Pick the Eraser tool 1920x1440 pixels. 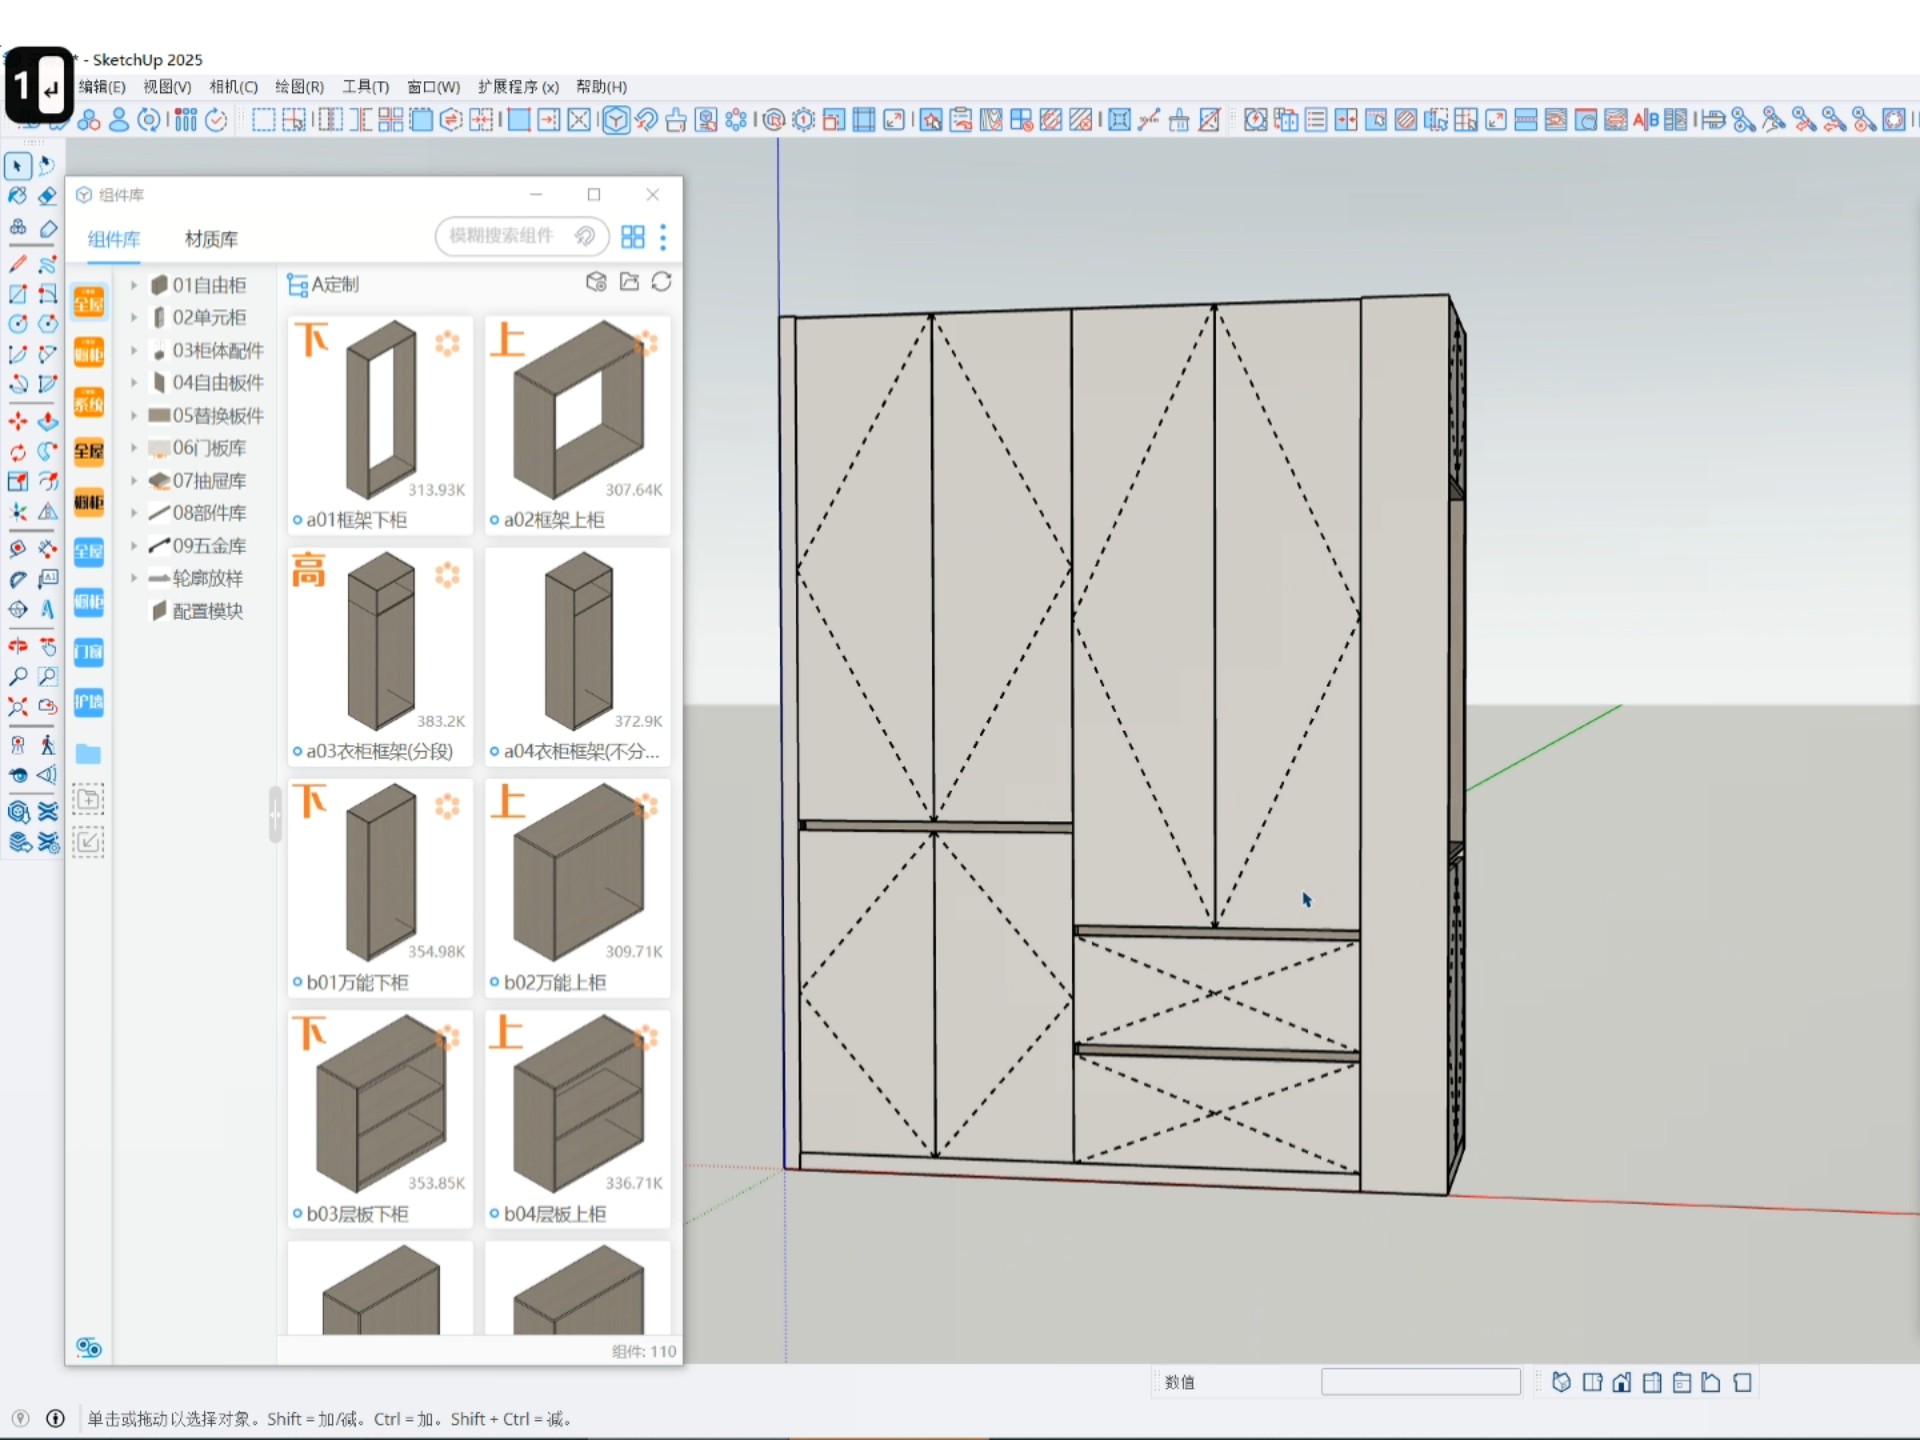pos(47,196)
